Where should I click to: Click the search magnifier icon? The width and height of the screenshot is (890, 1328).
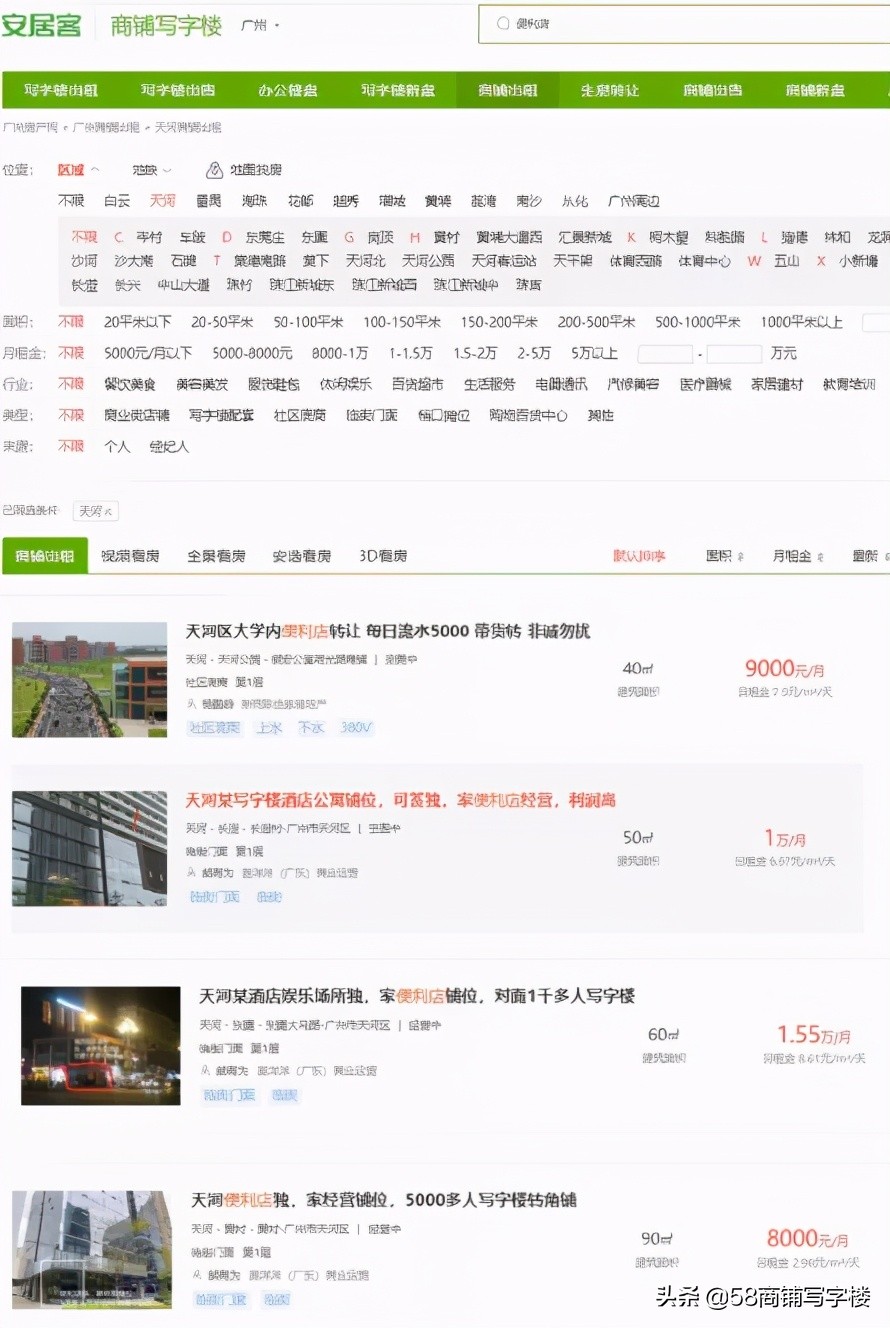503,23
